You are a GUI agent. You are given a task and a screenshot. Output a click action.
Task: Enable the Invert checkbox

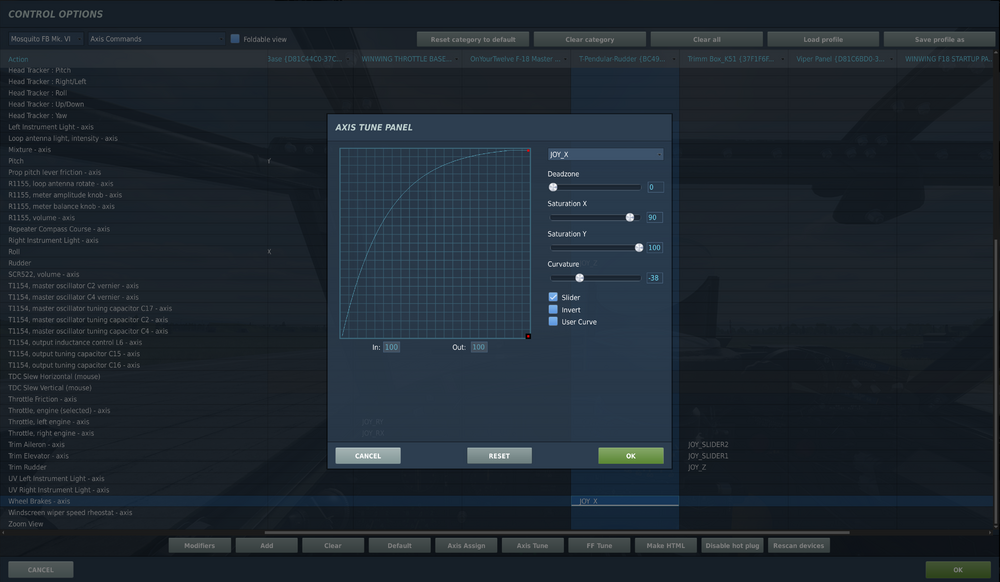point(553,309)
